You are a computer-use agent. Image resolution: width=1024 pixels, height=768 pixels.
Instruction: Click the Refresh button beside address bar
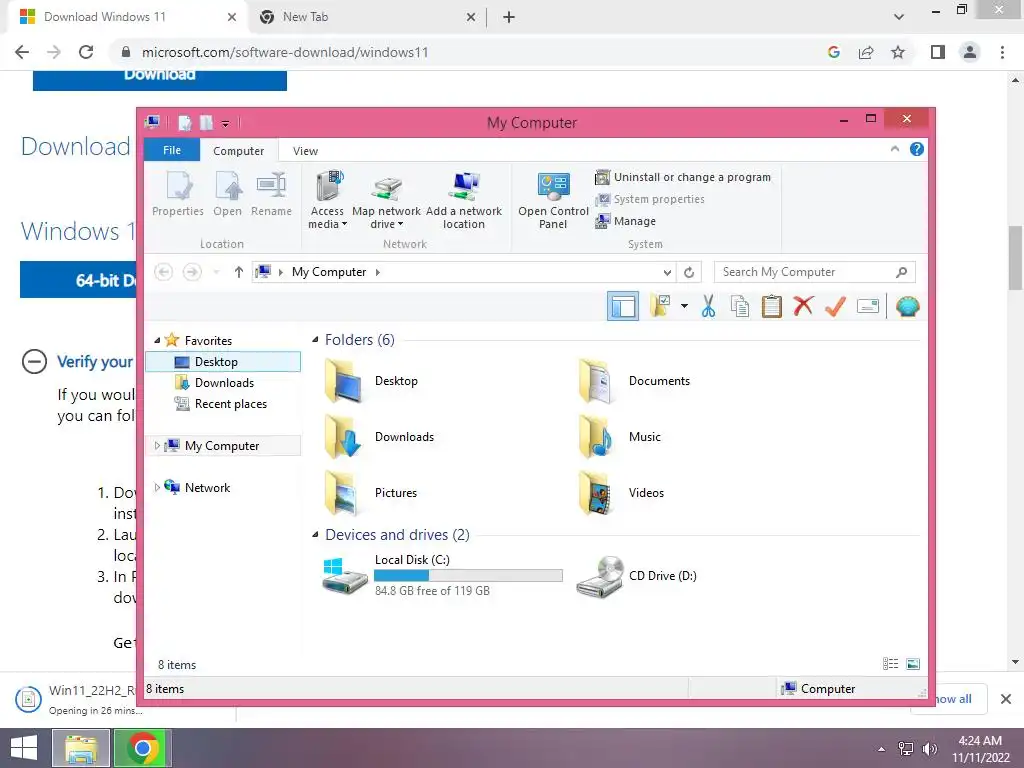click(x=689, y=272)
